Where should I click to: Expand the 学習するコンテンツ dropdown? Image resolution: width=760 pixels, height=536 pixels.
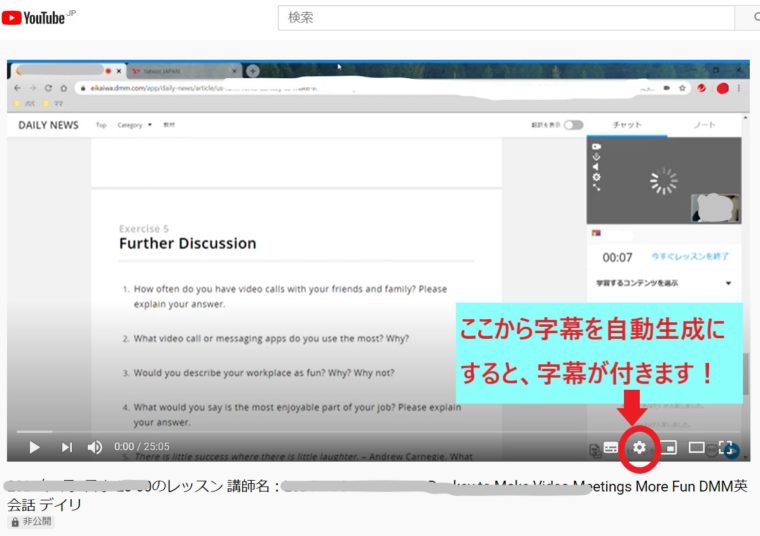[x=664, y=283]
